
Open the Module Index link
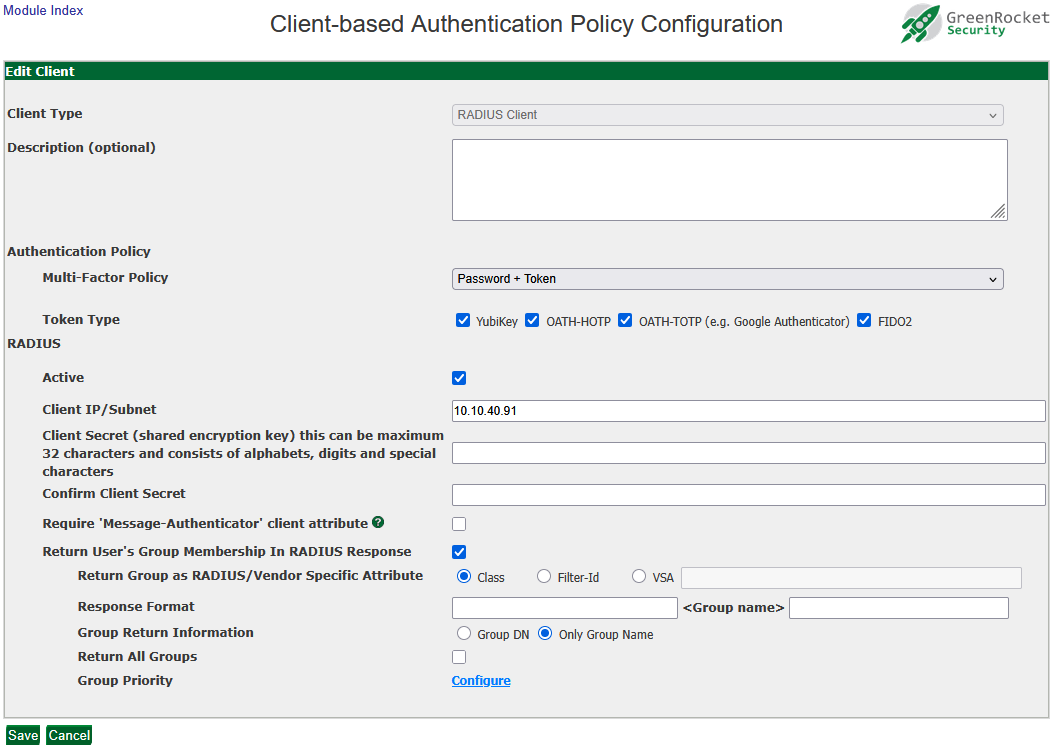[44, 11]
